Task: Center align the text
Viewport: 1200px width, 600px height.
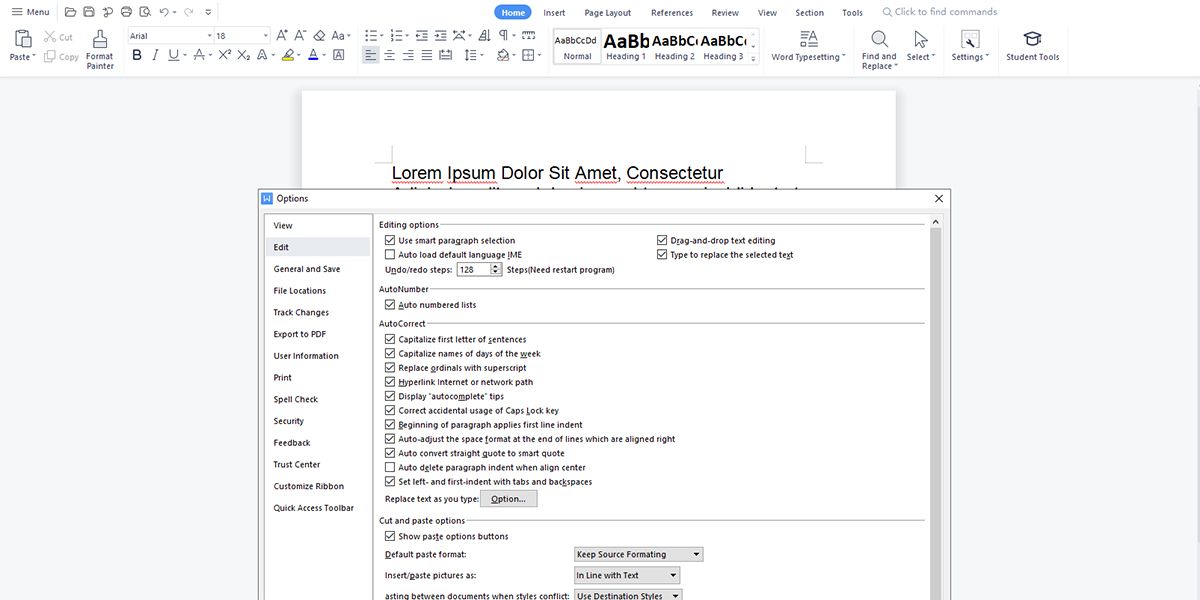Action: tap(389, 56)
